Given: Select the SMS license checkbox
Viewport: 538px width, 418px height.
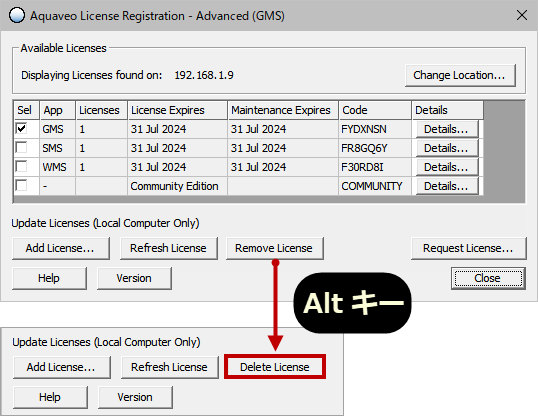Looking at the screenshot, I should pyautogui.click(x=22, y=148).
